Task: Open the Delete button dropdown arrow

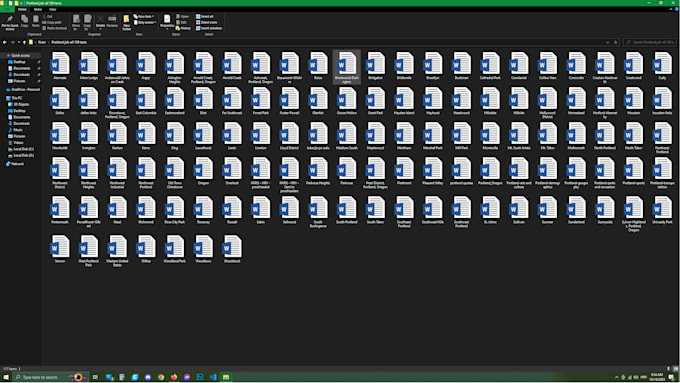Action: coord(101,29)
